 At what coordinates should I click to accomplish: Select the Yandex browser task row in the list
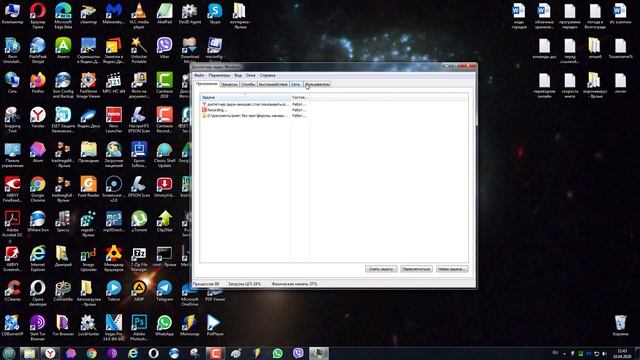pos(254,104)
